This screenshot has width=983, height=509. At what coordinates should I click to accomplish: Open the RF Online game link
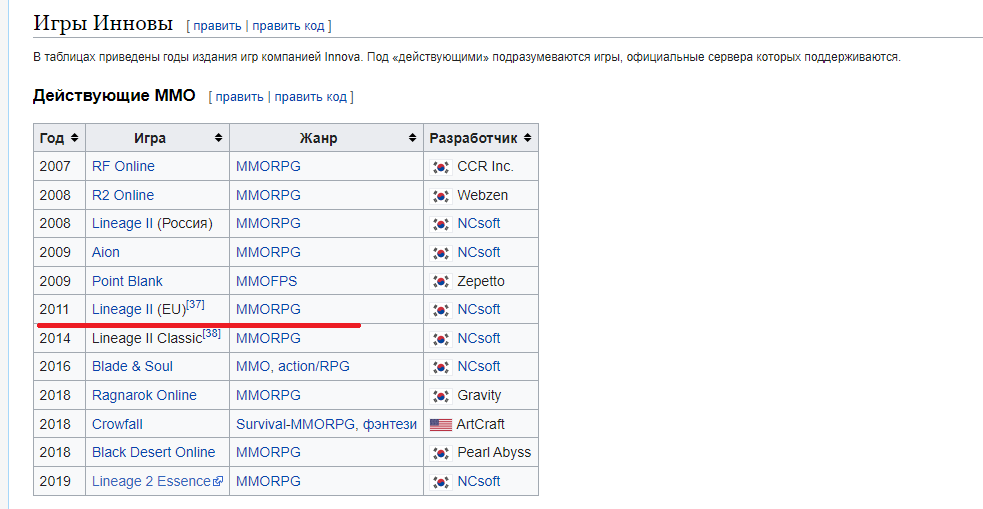pos(123,166)
